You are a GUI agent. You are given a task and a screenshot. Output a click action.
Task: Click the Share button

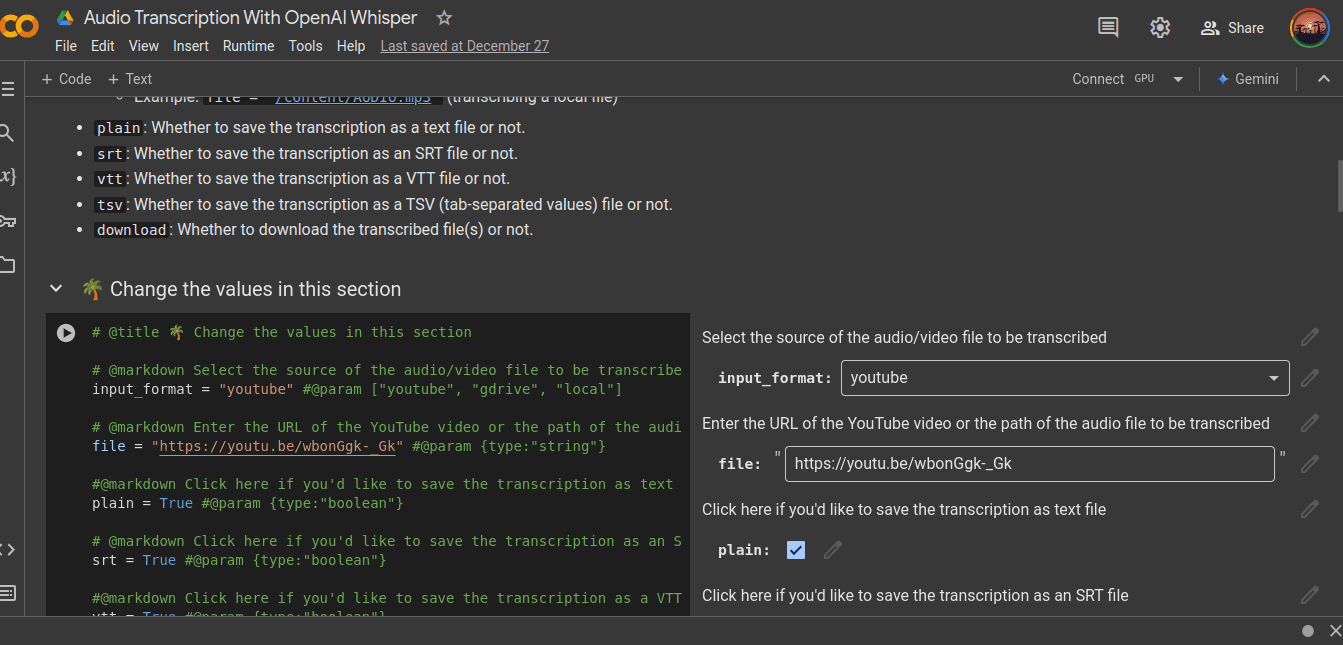coord(1232,28)
